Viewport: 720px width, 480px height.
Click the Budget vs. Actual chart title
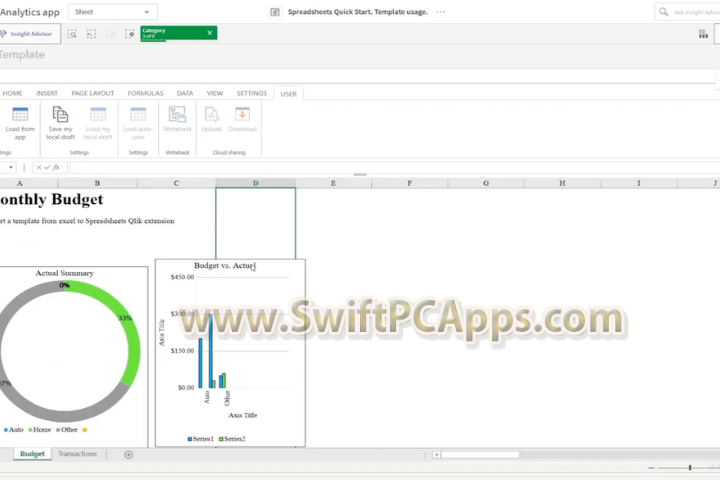coord(225,265)
